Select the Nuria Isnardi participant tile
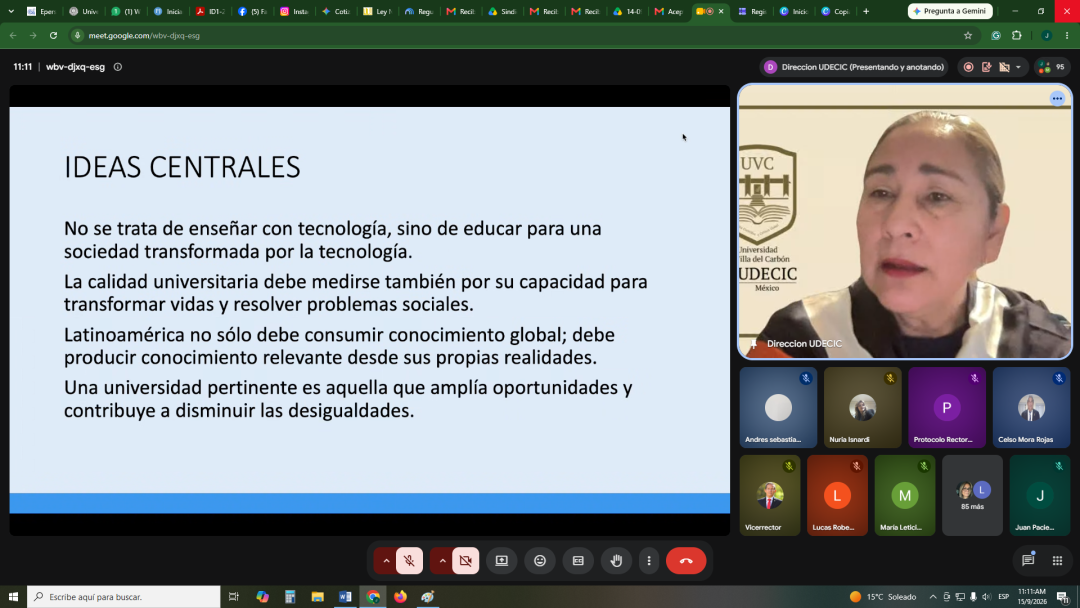1080x608 pixels. coord(862,407)
